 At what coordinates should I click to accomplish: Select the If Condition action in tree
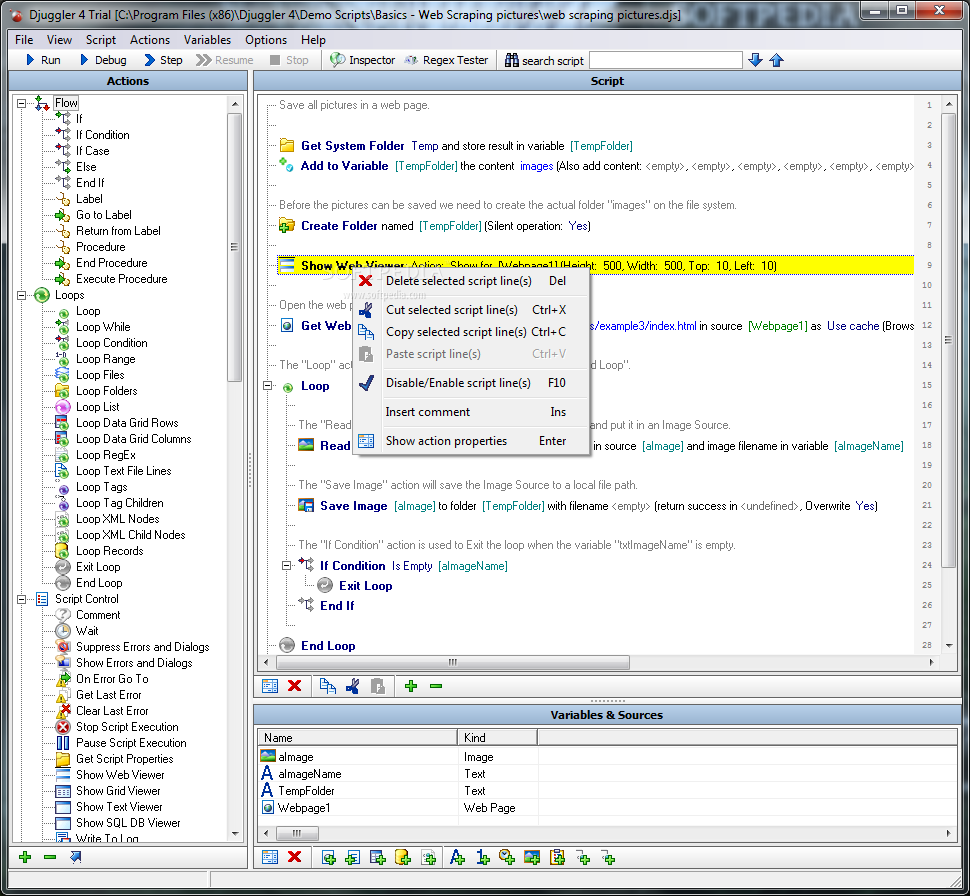[x=103, y=135]
